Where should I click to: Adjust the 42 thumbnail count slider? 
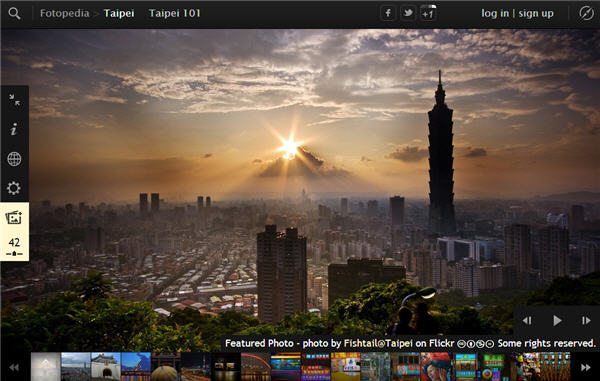point(14,254)
